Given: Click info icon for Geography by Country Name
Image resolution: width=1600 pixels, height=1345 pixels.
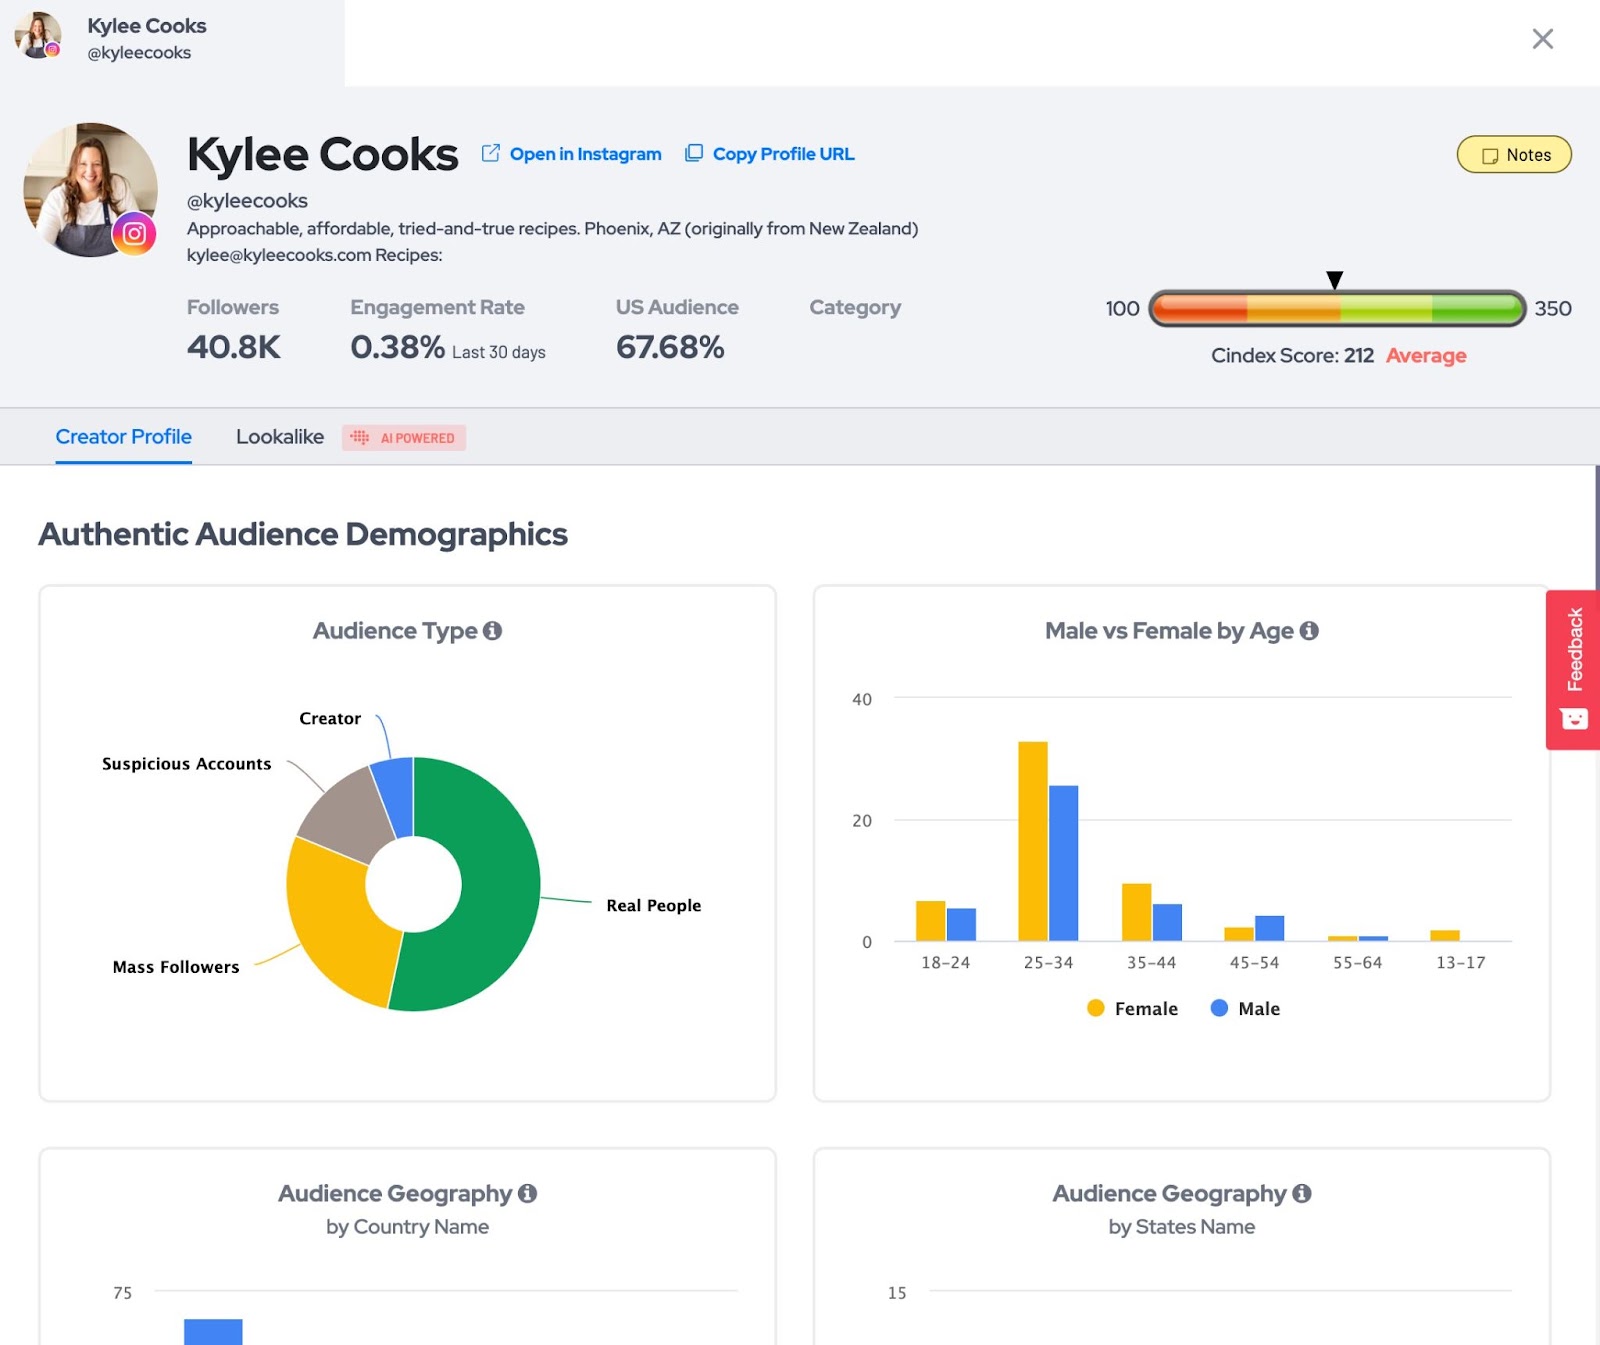Looking at the screenshot, I should coord(527,1194).
